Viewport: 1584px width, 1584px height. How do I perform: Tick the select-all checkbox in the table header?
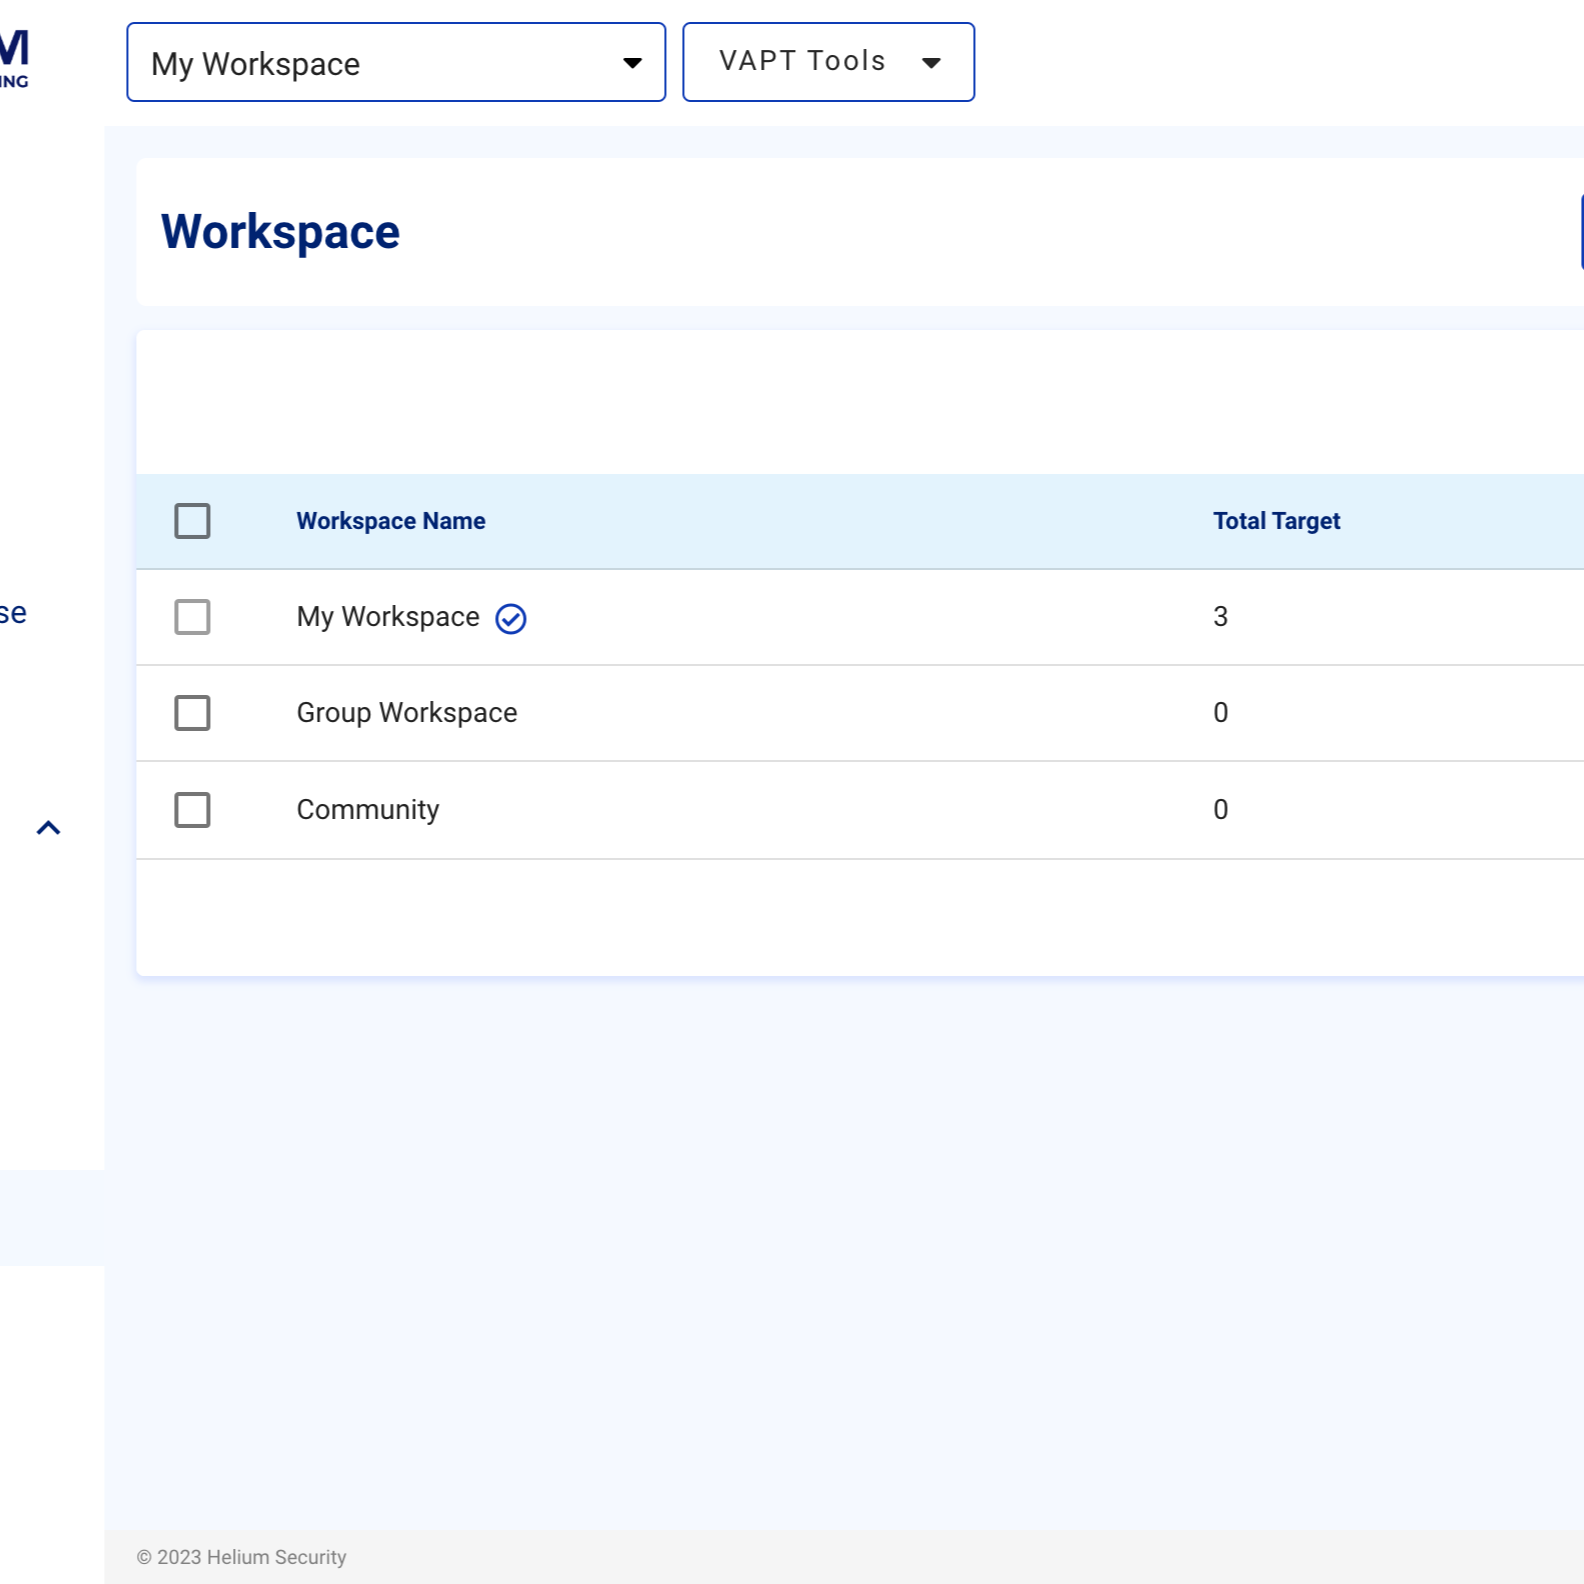[x=192, y=521]
